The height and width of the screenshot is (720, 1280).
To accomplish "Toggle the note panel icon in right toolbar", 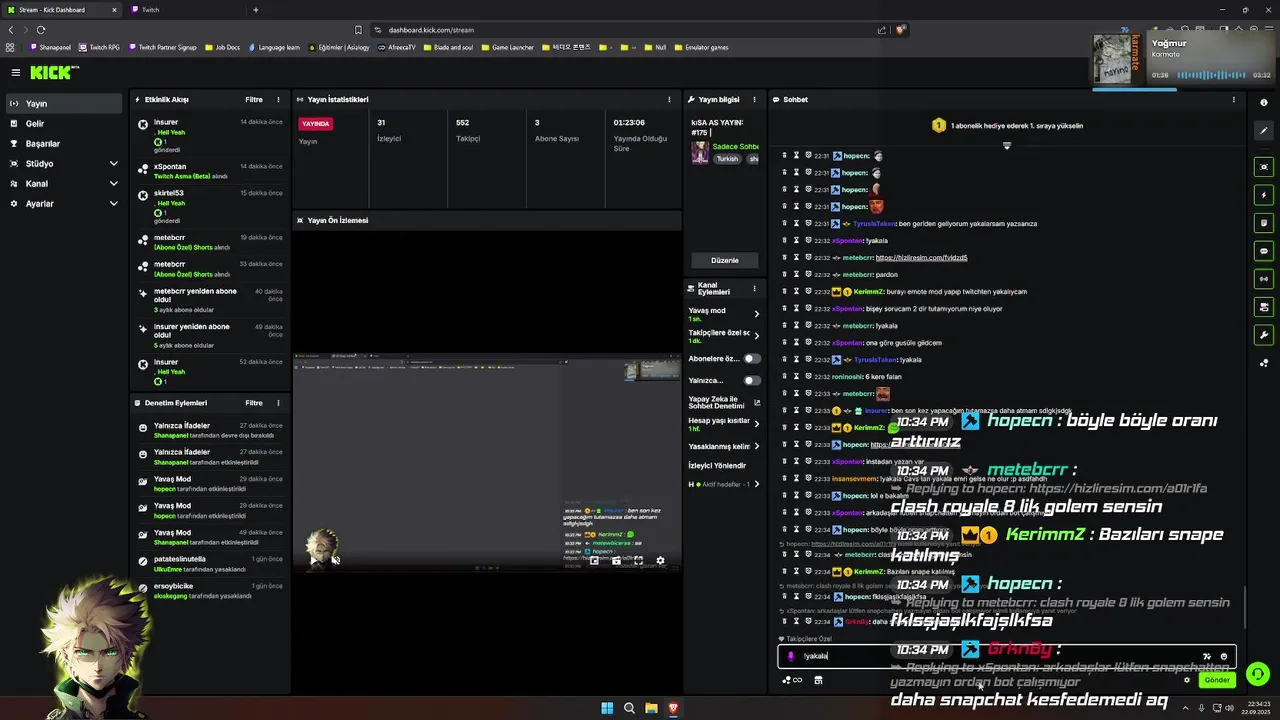I will pyautogui.click(x=1264, y=223).
